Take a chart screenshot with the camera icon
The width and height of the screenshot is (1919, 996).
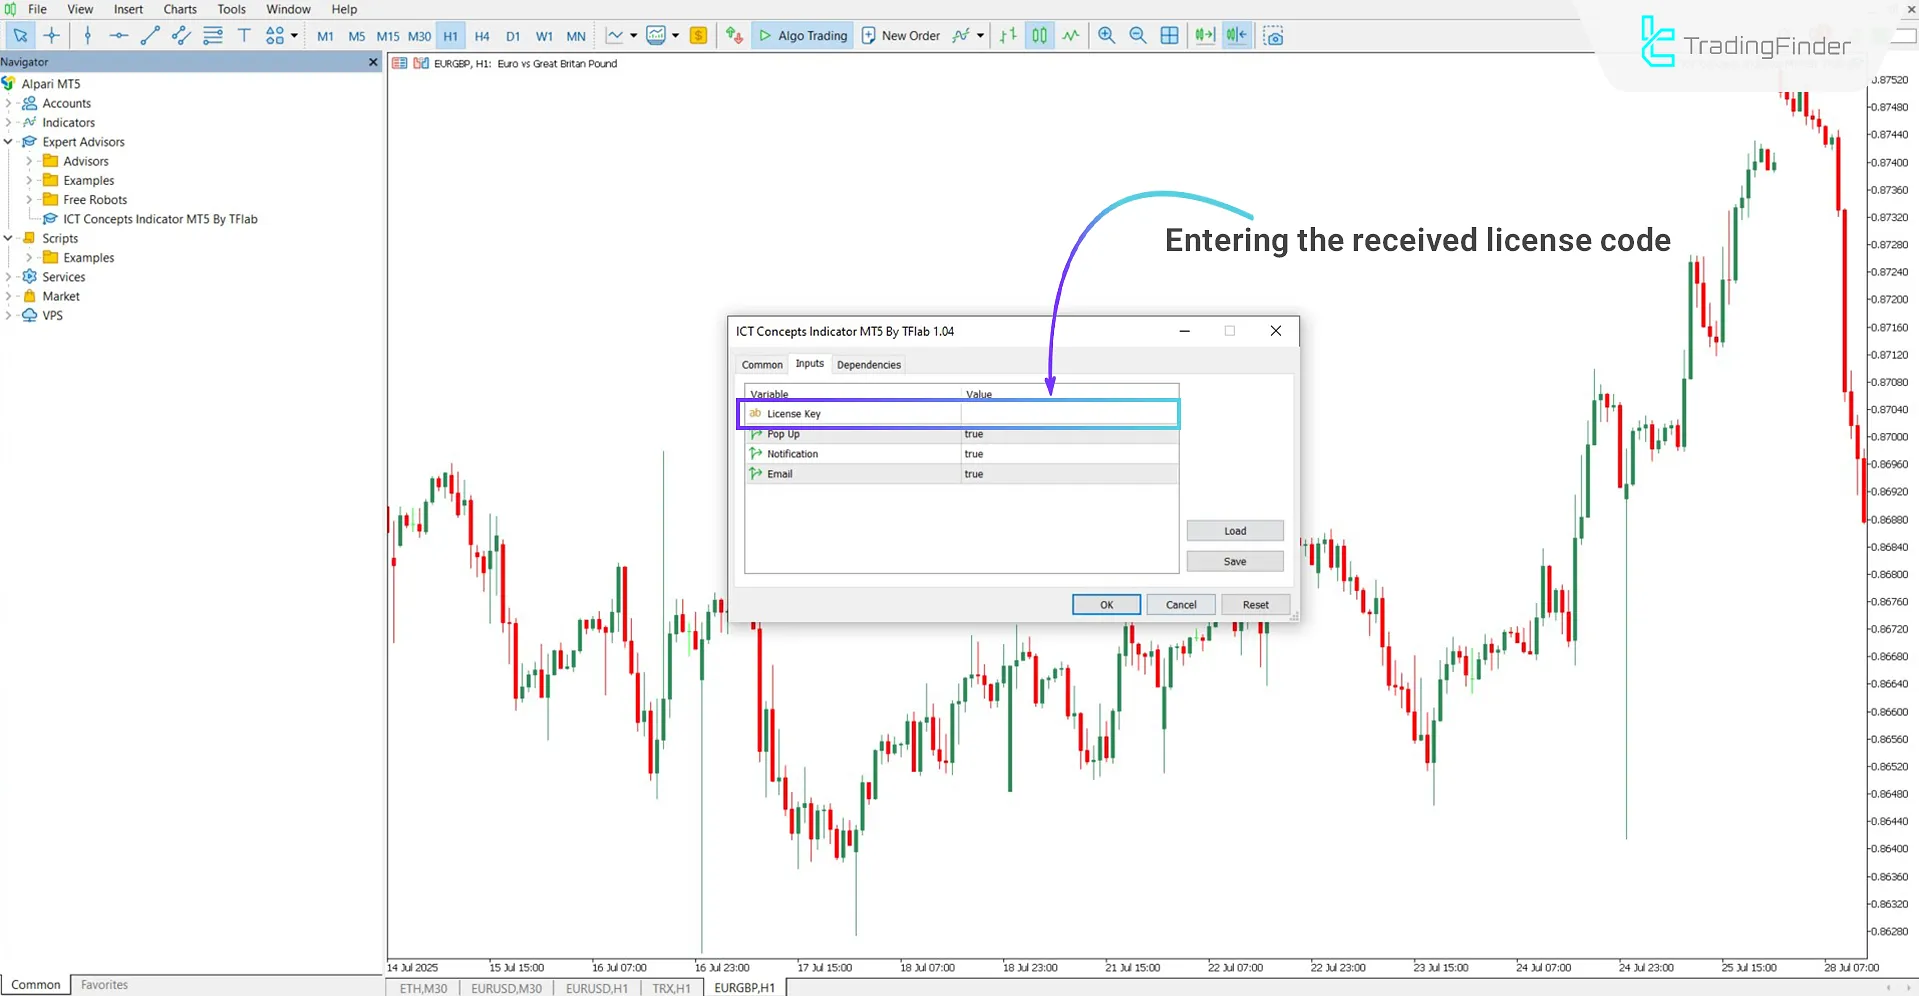(x=1273, y=35)
